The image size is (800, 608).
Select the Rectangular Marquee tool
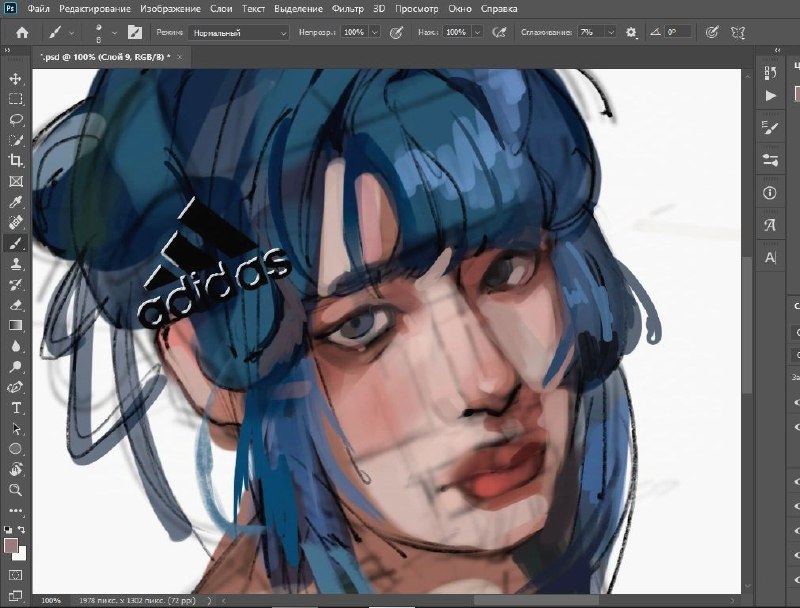click(15, 99)
